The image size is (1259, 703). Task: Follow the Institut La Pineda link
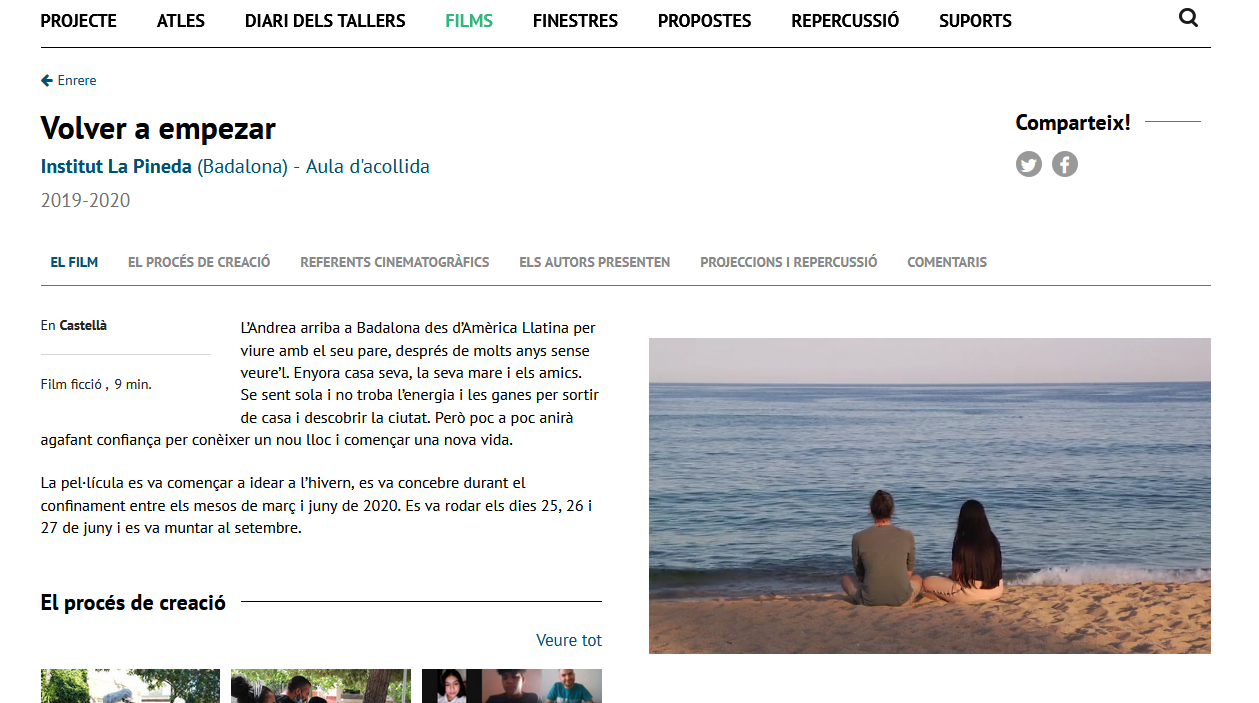pos(116,167)
